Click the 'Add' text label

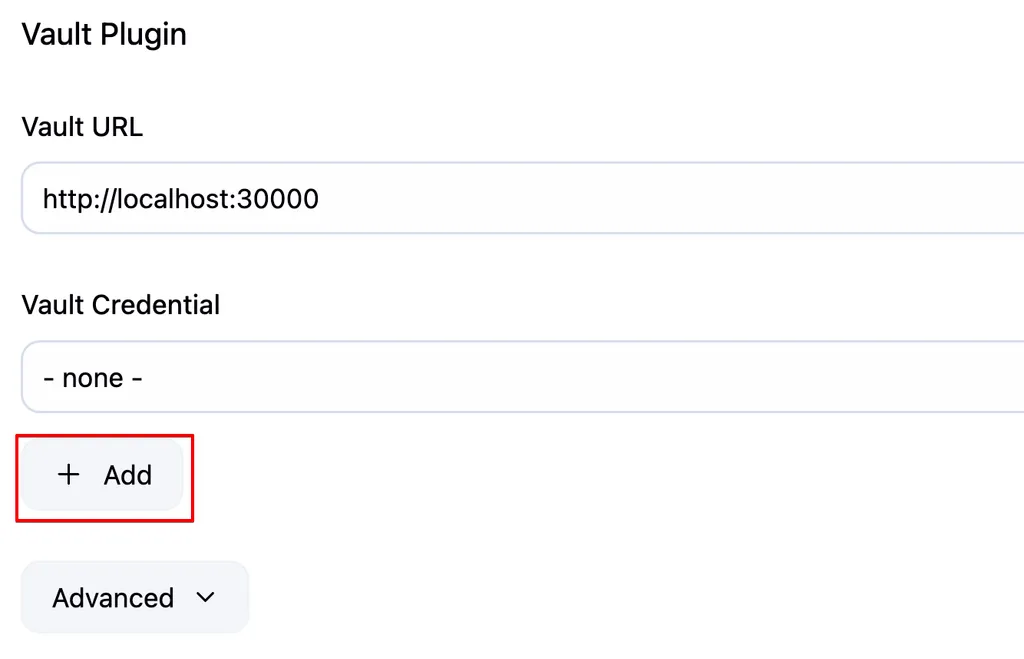[x=128, y=475]
